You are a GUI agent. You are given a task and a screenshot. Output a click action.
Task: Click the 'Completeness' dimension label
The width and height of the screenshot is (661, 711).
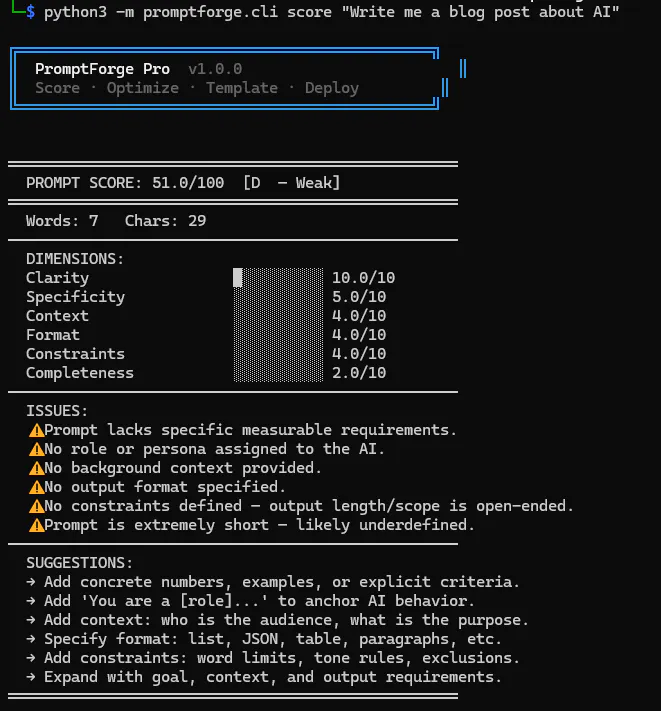[80, 373]
